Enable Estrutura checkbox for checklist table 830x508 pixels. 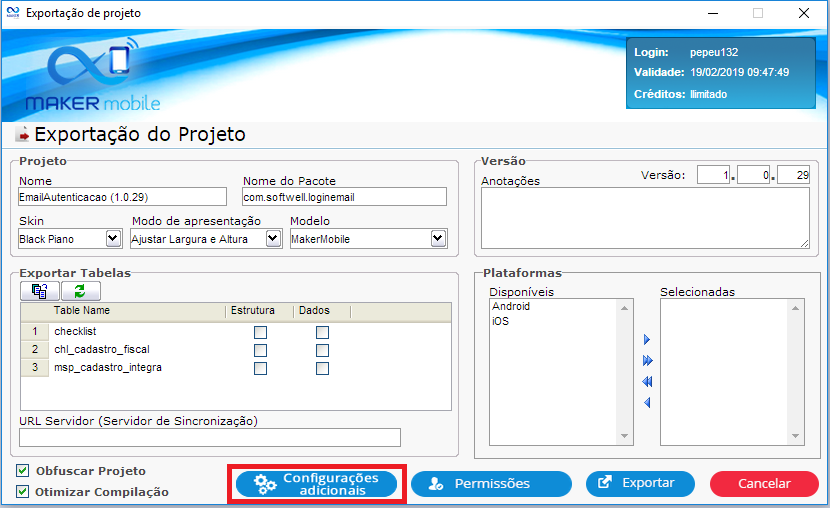(260, 332)
